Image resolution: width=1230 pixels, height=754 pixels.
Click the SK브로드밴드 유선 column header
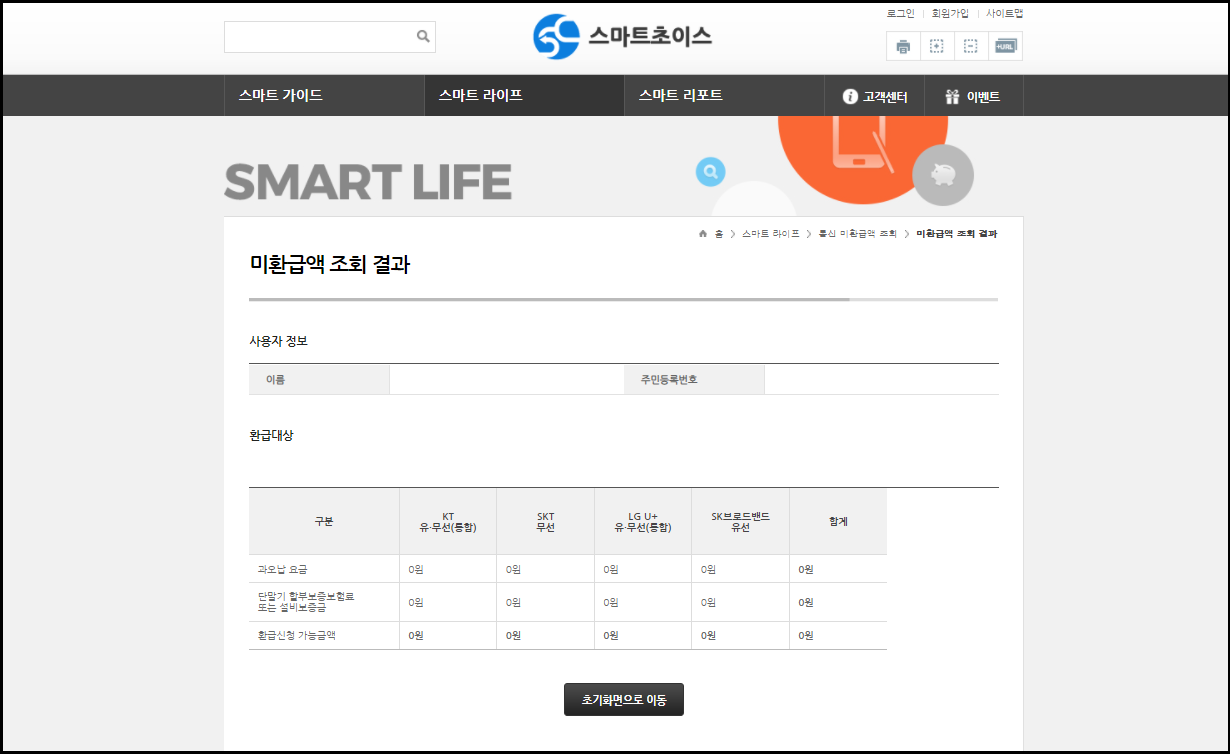[740, 521]
